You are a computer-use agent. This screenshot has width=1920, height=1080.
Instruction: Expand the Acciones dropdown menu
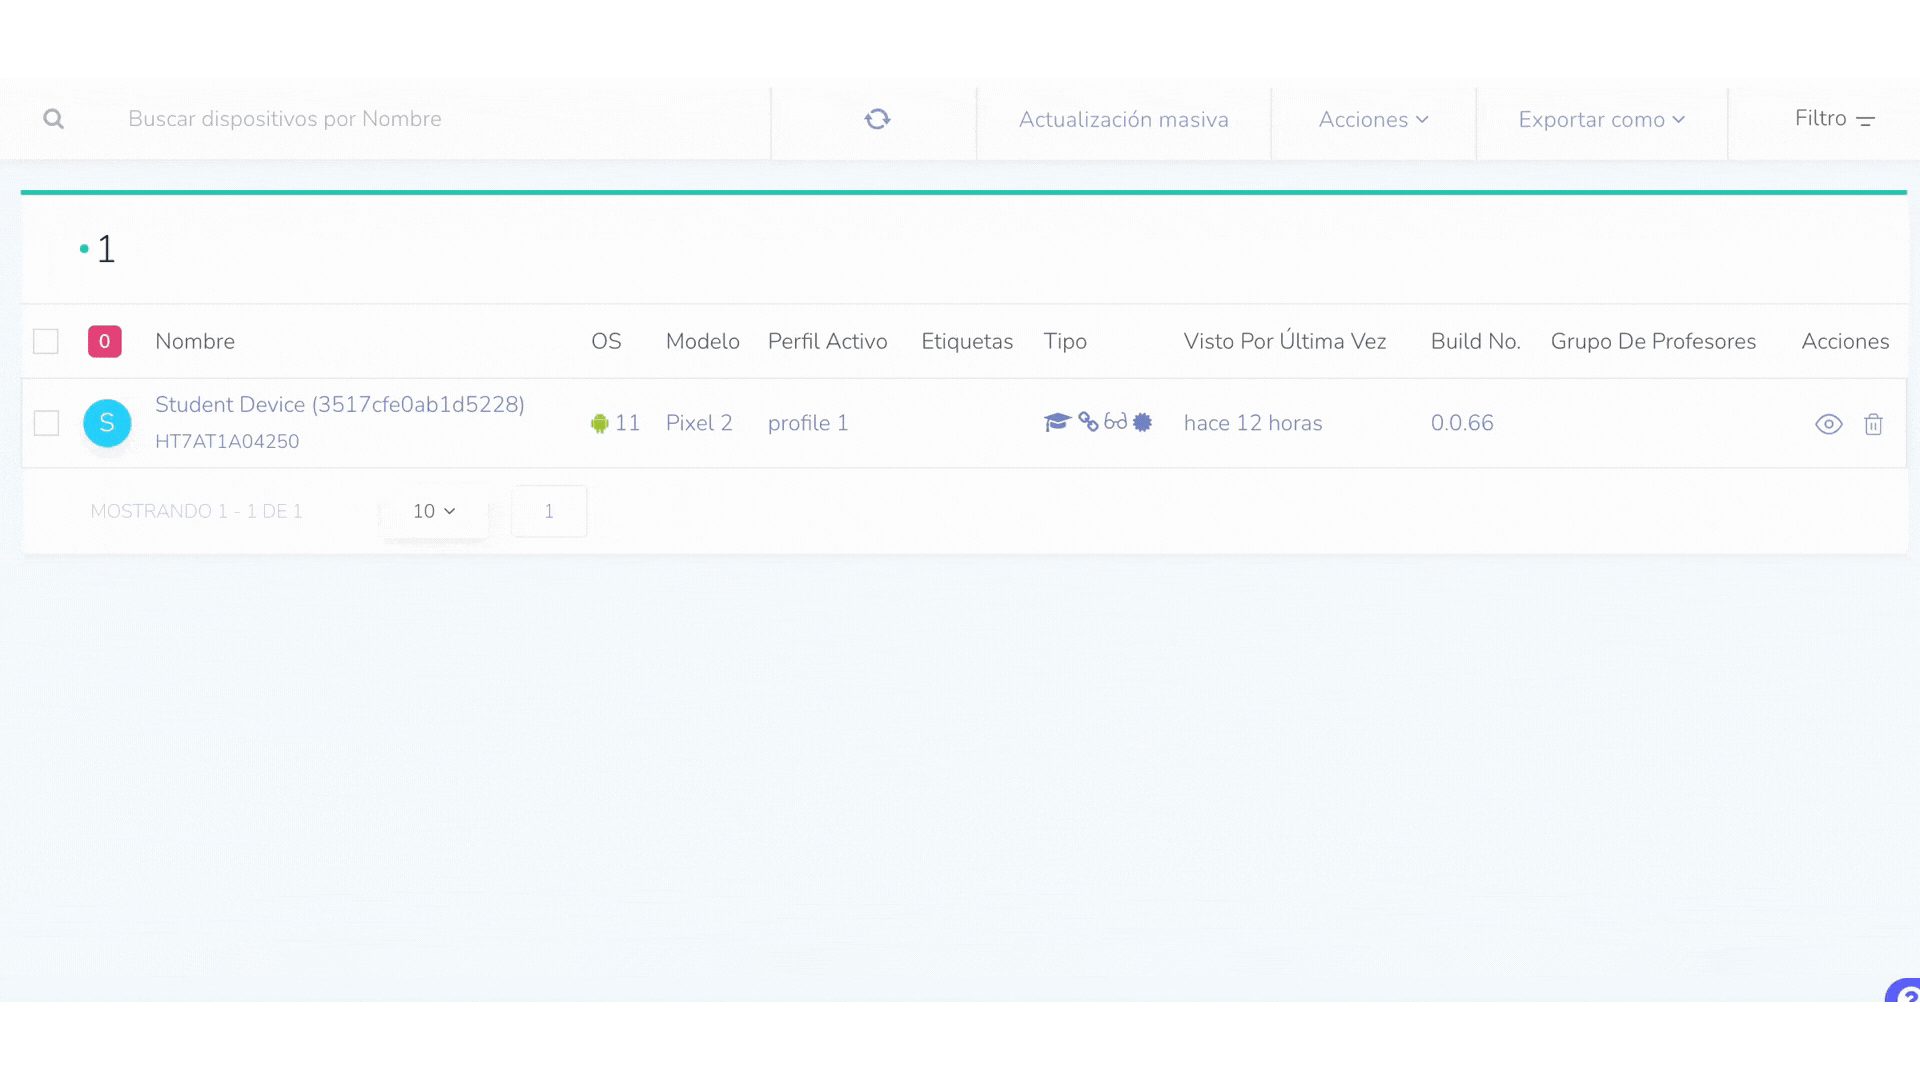coord(1373,120)
